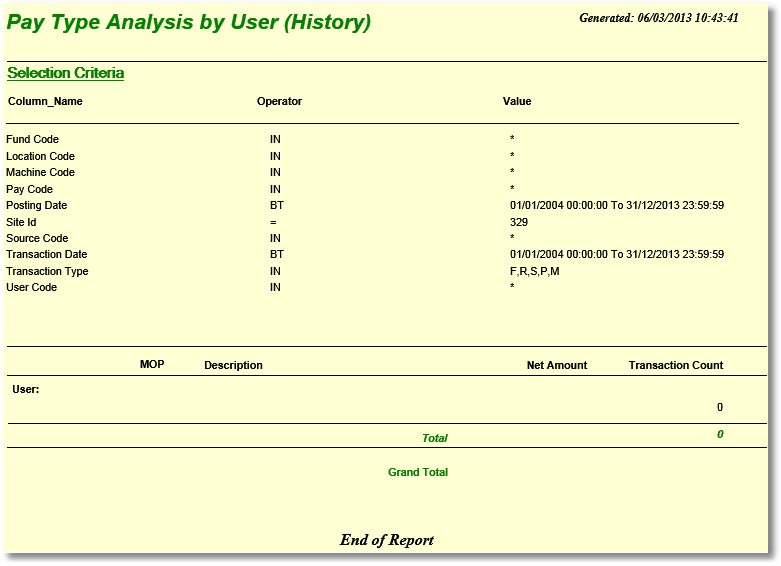This screenshot has width=781, height=566.
Task: Select the IN operator in the Source Code row
Action: (275, 238)
